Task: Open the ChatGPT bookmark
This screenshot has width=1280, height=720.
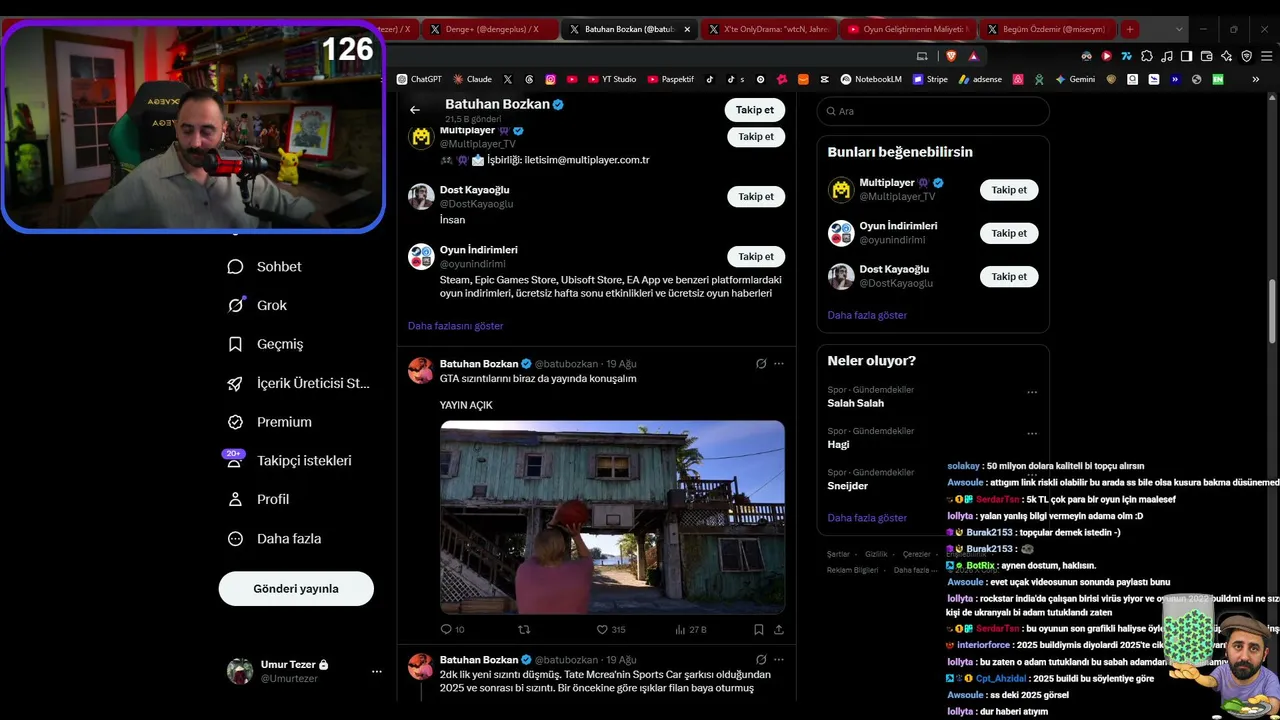Action: pos(419,79)
